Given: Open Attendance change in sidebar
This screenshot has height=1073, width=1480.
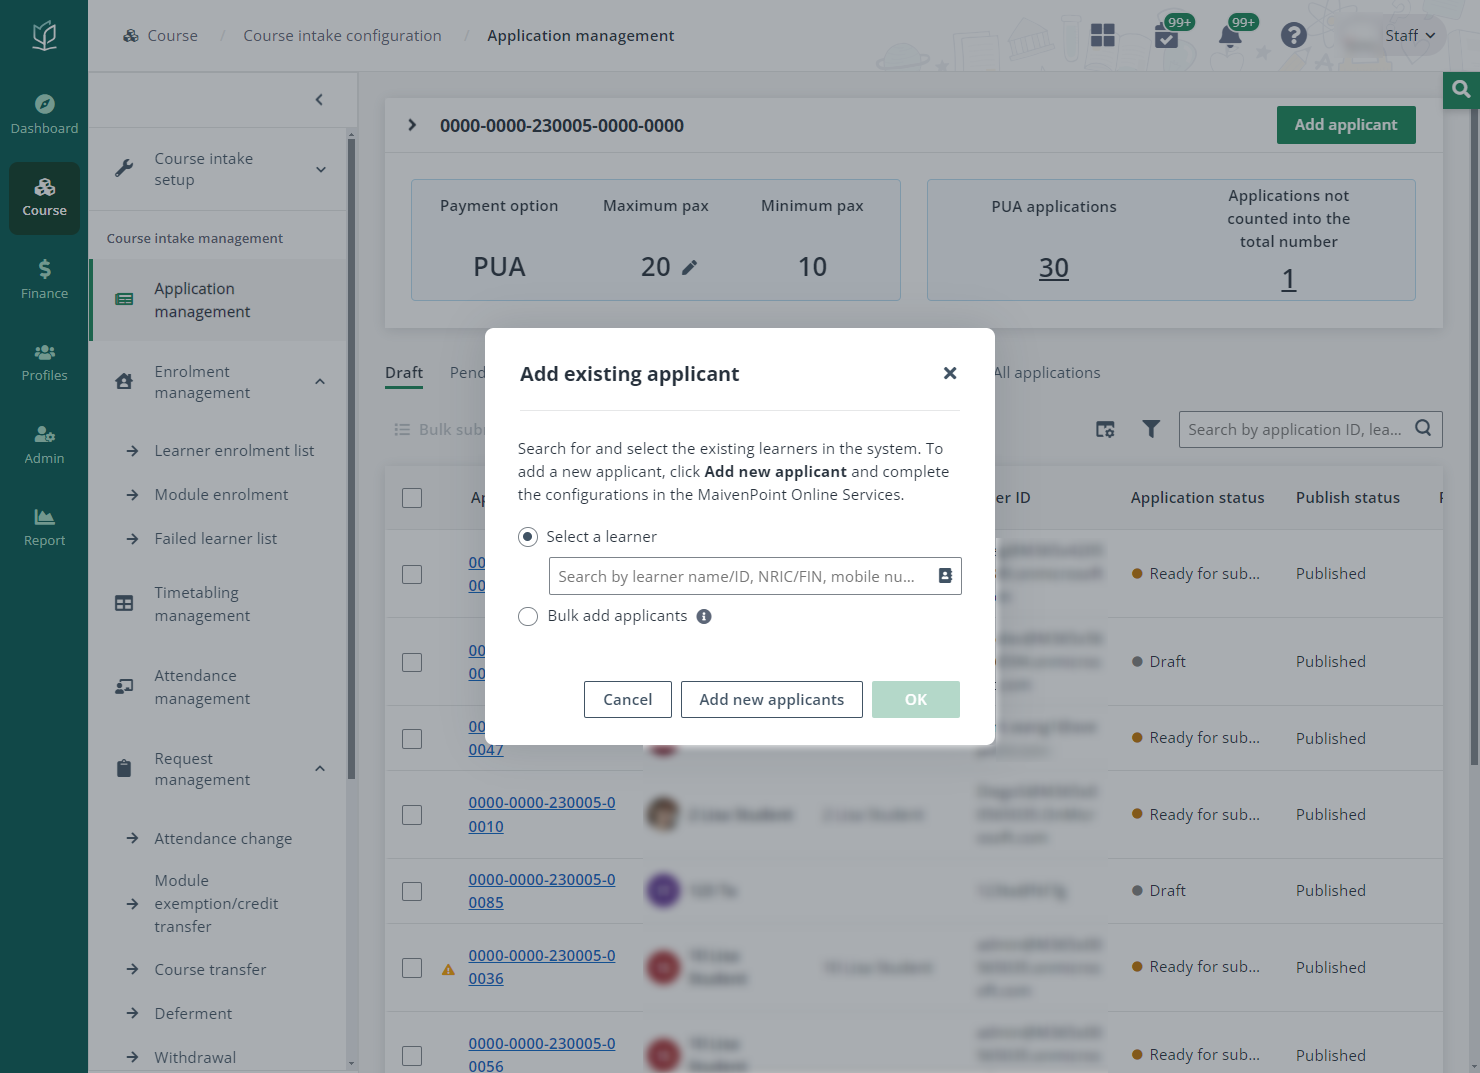Looking at the screenshot, I should point(223,839).
